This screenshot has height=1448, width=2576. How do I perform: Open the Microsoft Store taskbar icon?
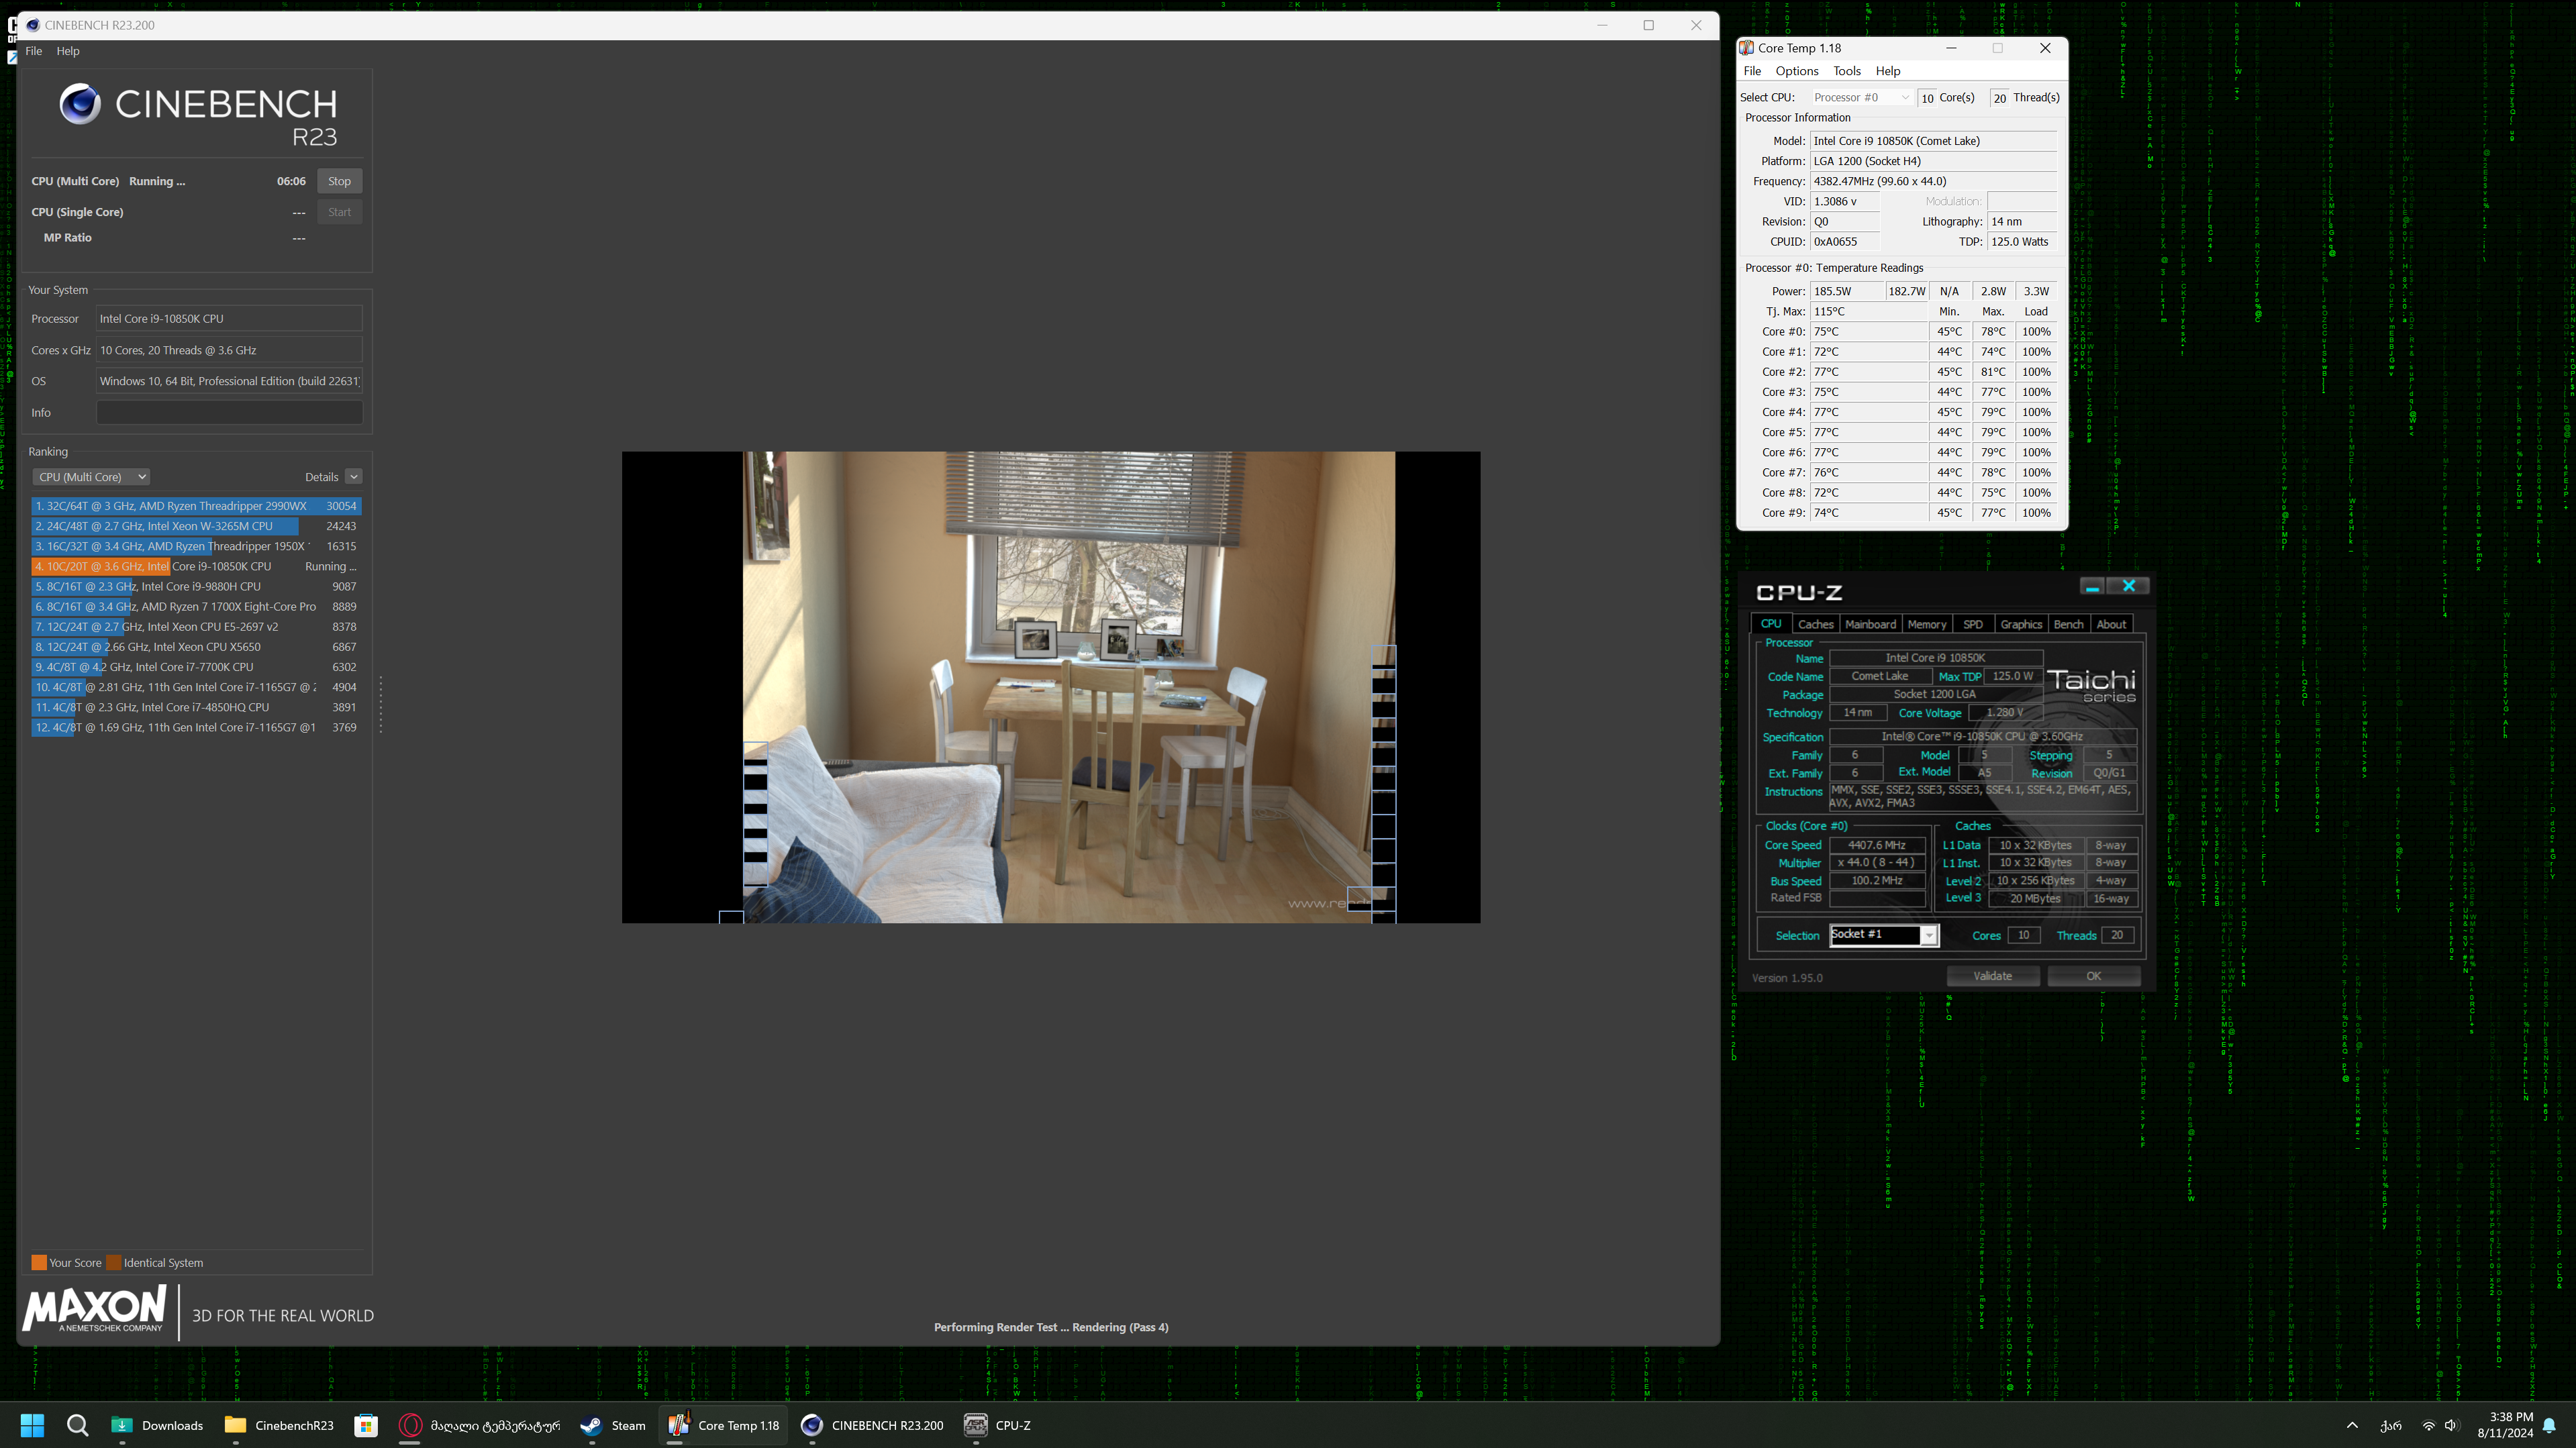coord(366,1425)
